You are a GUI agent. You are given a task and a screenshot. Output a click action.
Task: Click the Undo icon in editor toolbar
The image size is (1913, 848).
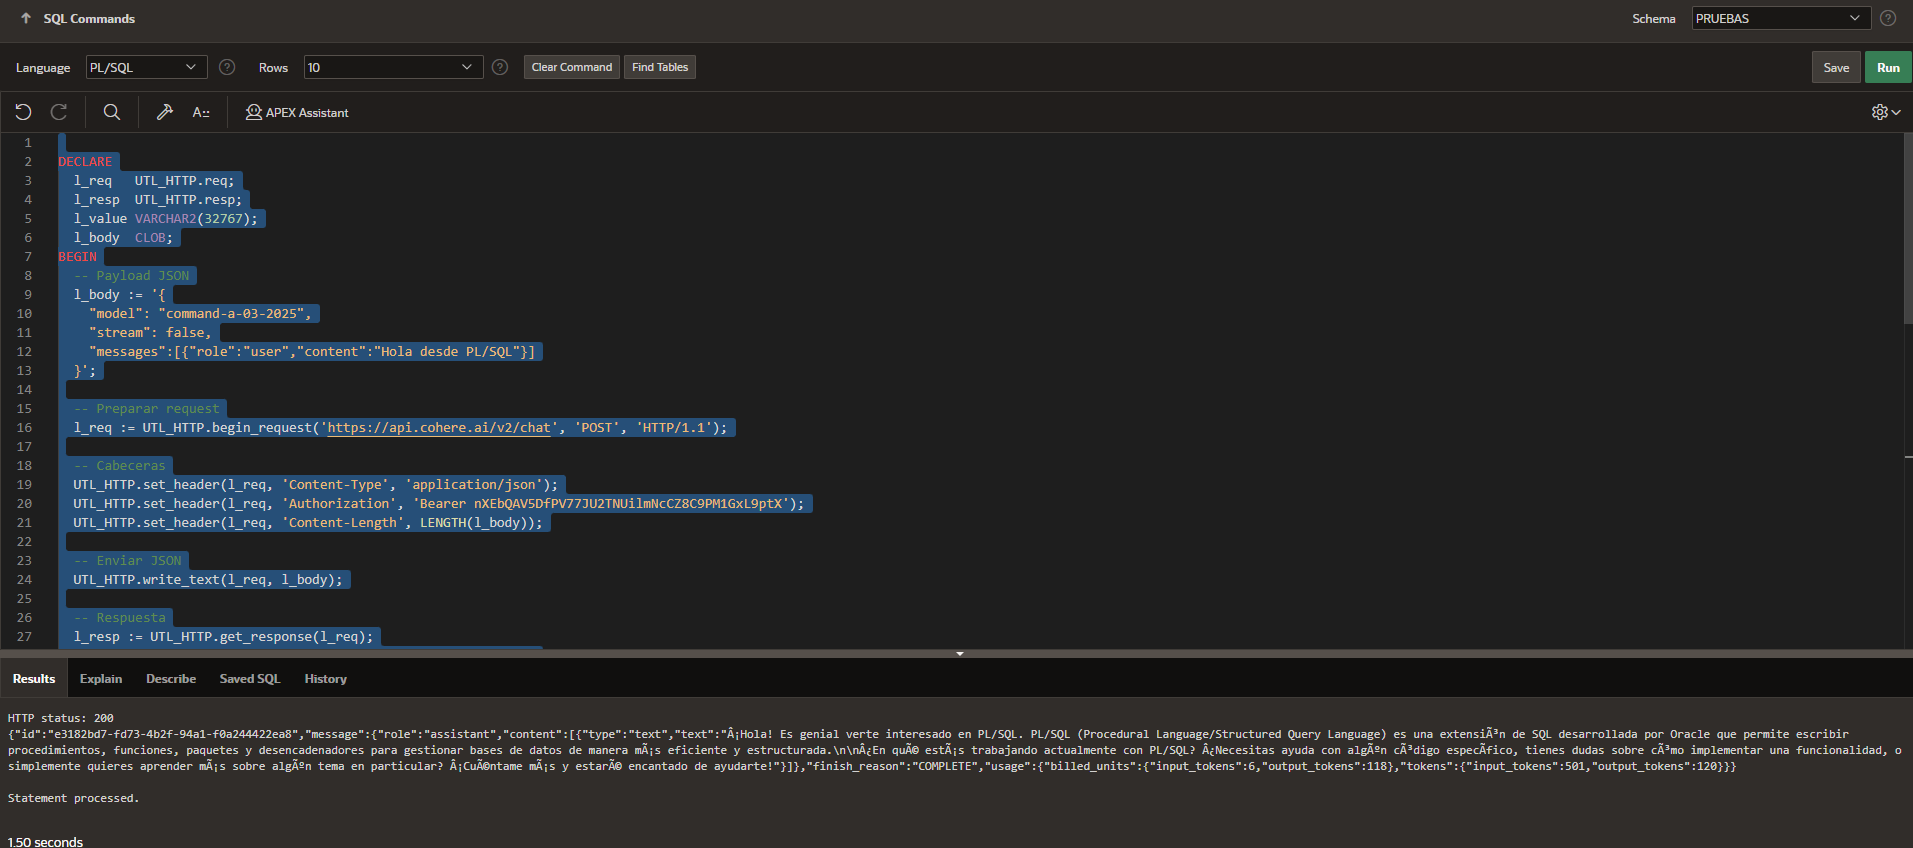coord(23,112)
